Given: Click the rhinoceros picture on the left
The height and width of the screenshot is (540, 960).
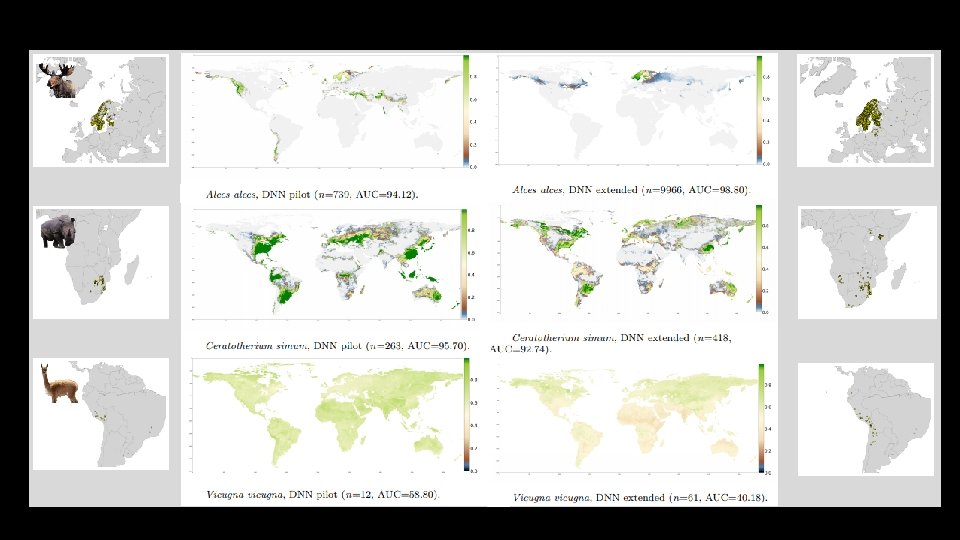Looking at the screenshot, I should click(58, 231).
